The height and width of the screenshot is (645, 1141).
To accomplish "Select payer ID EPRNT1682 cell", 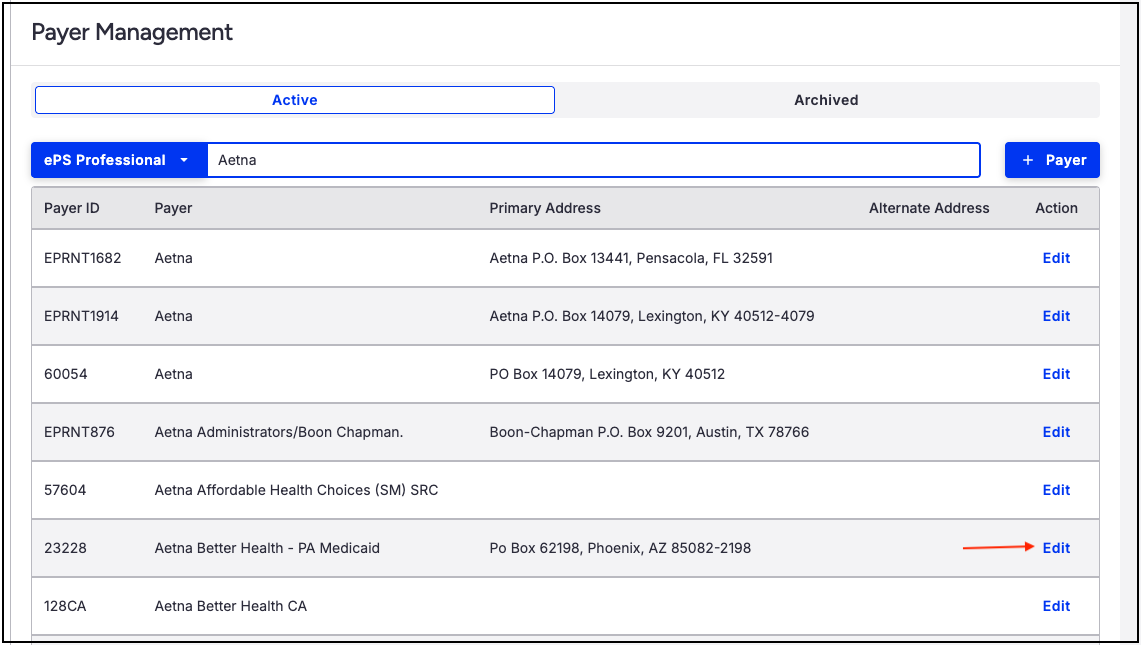I will coord(82,258).
